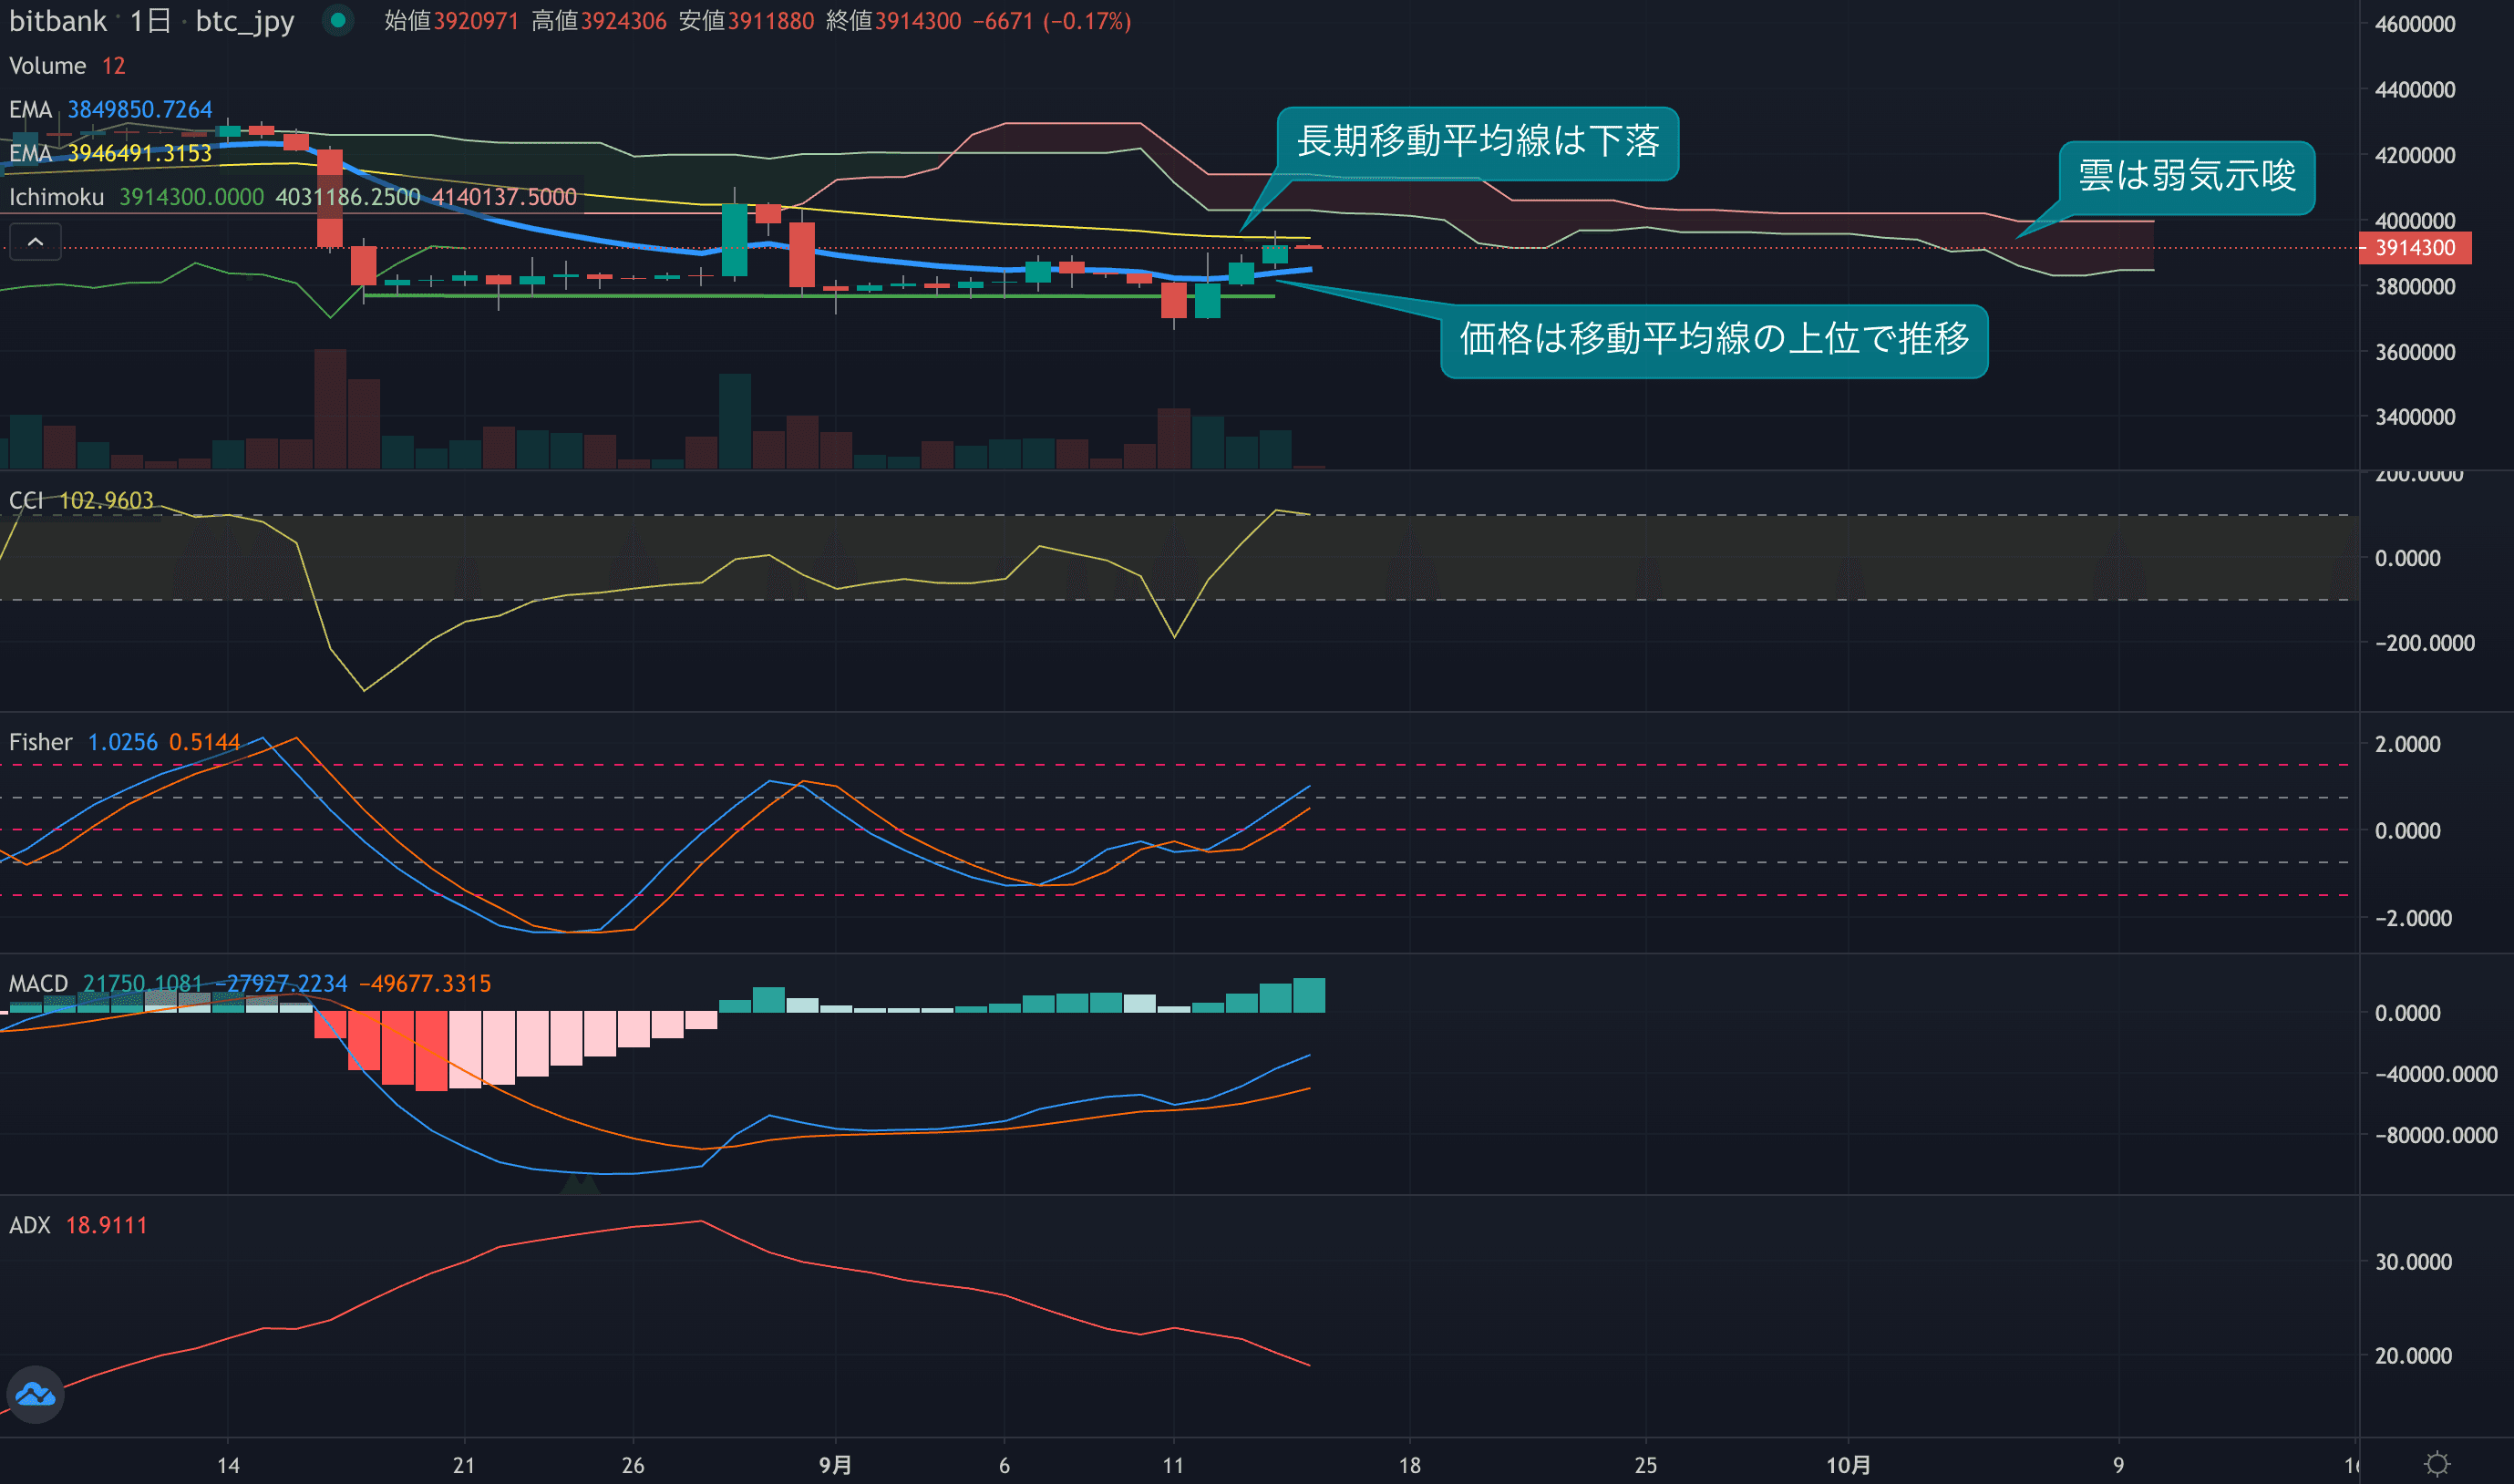
Task: Click the btc_jpy symbol name
Action: 244,21
